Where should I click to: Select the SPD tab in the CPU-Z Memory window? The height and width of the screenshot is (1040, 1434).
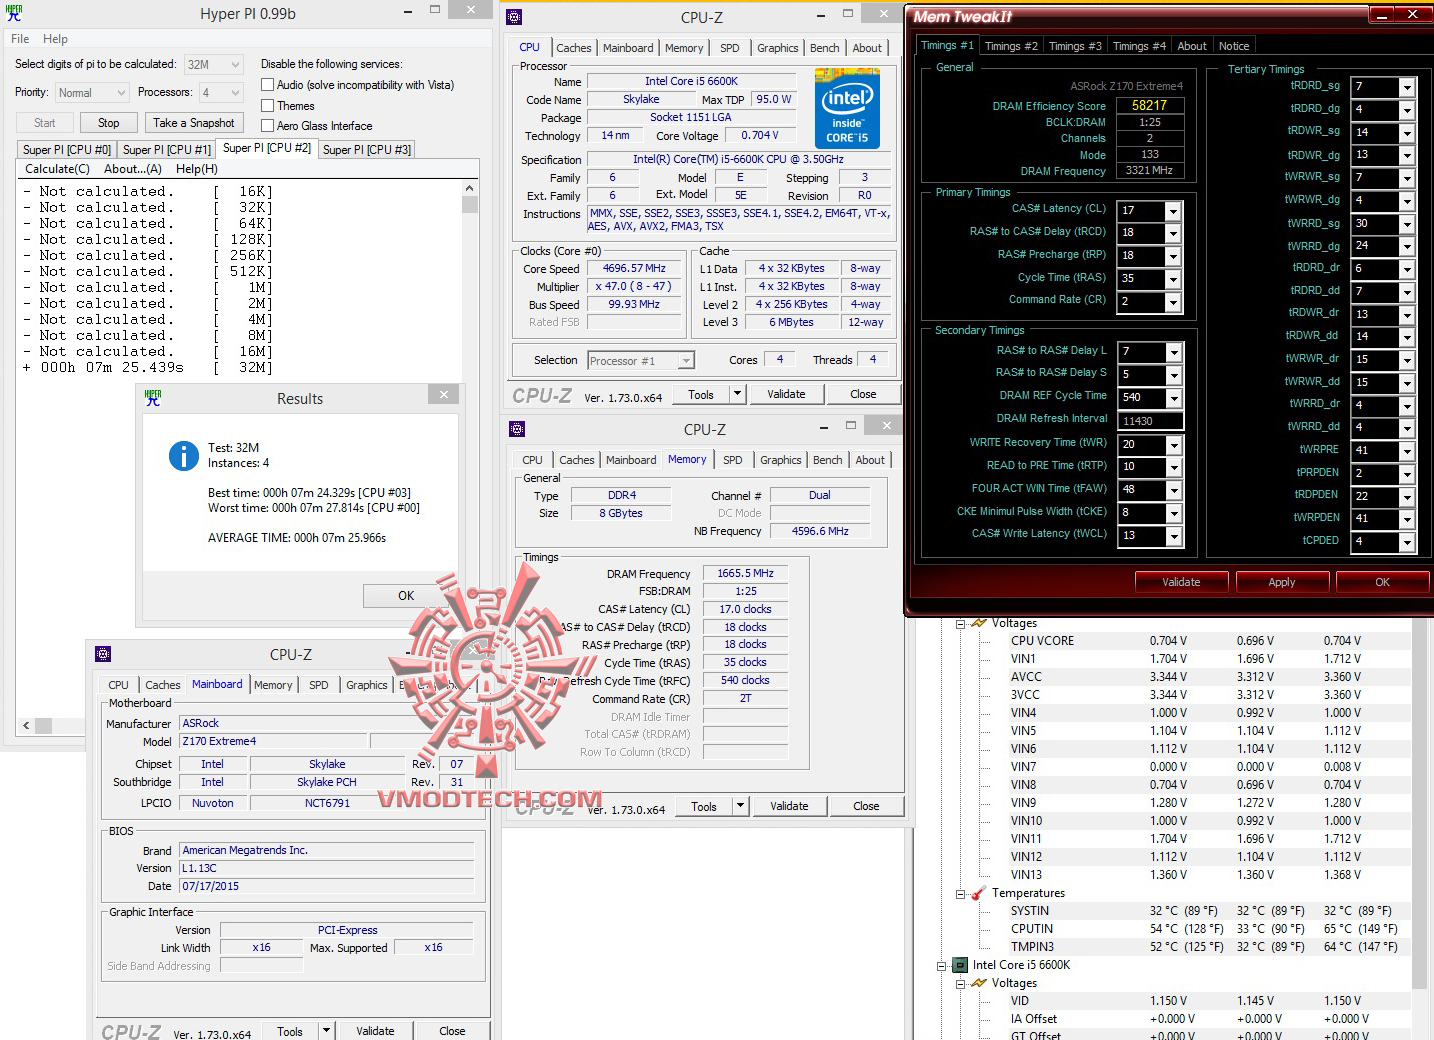click(733, 460)
